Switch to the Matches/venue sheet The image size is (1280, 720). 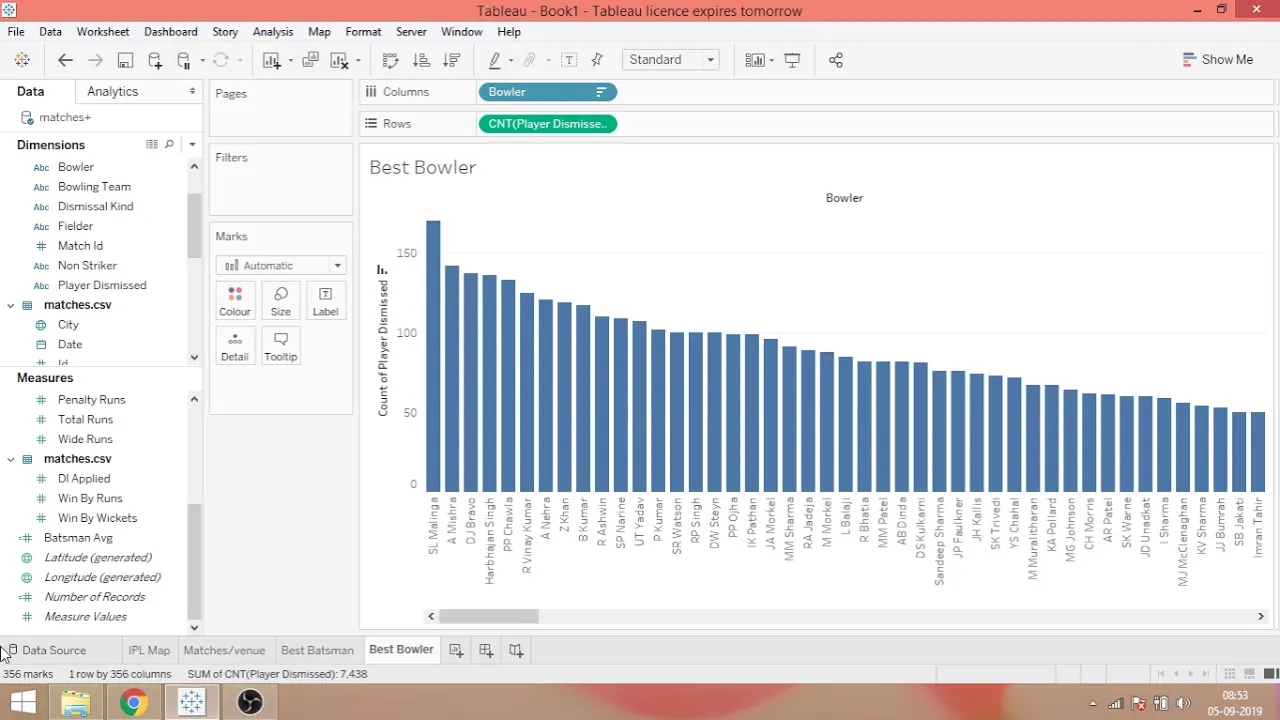tap(224, 650)
